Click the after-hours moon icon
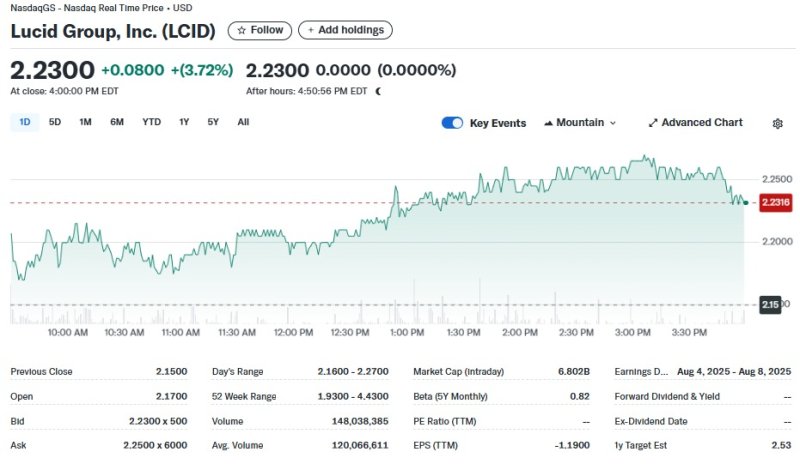The height and width of the screenshot is (464, 800). (x=378, y=91)
